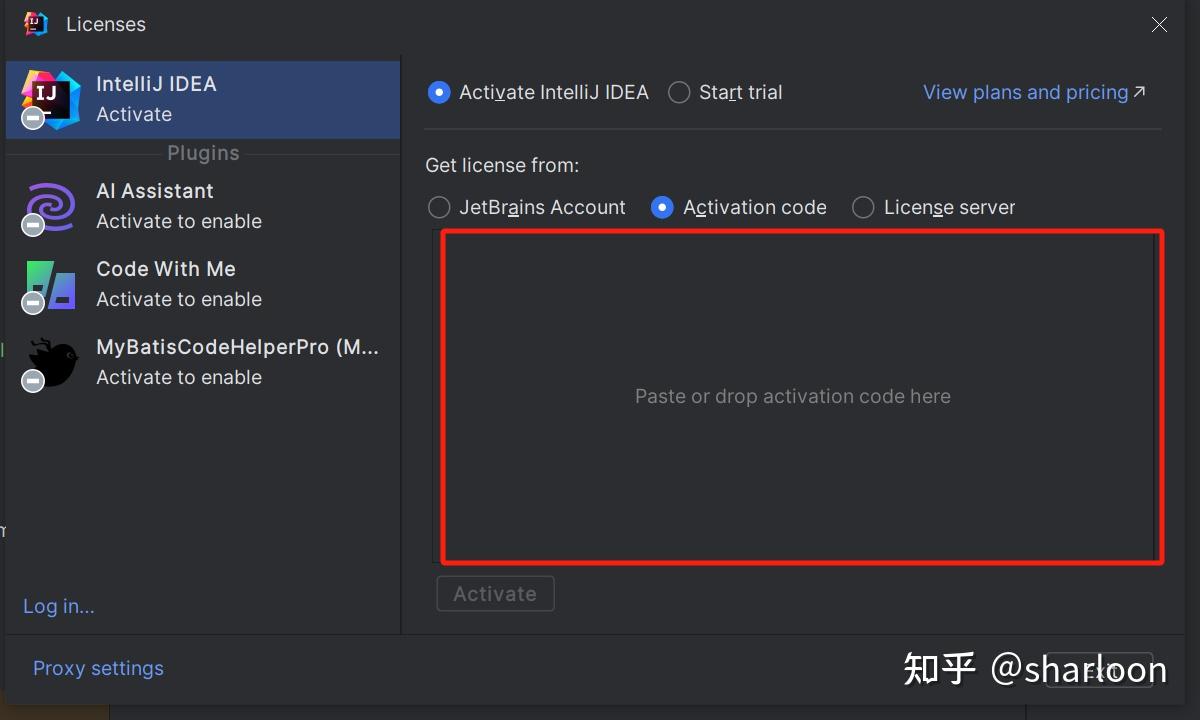Click the external link arrow beside pricing
The image size is (1200, 720).
pos(1139,92)
